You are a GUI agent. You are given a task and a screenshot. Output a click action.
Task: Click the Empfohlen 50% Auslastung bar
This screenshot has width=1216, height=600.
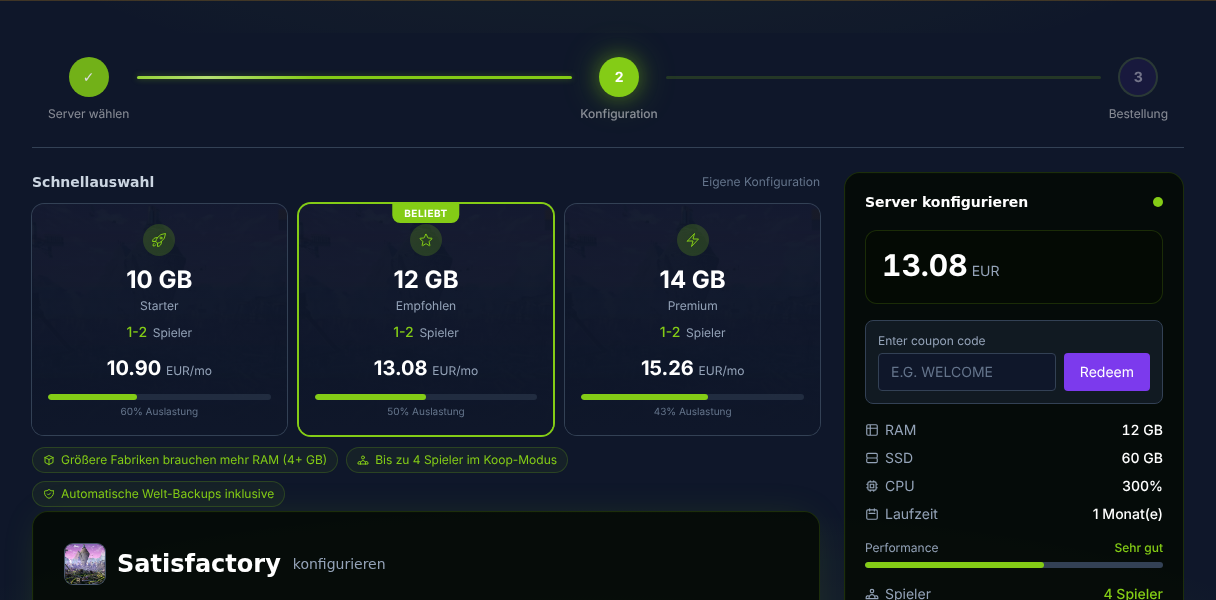(426, 397)
